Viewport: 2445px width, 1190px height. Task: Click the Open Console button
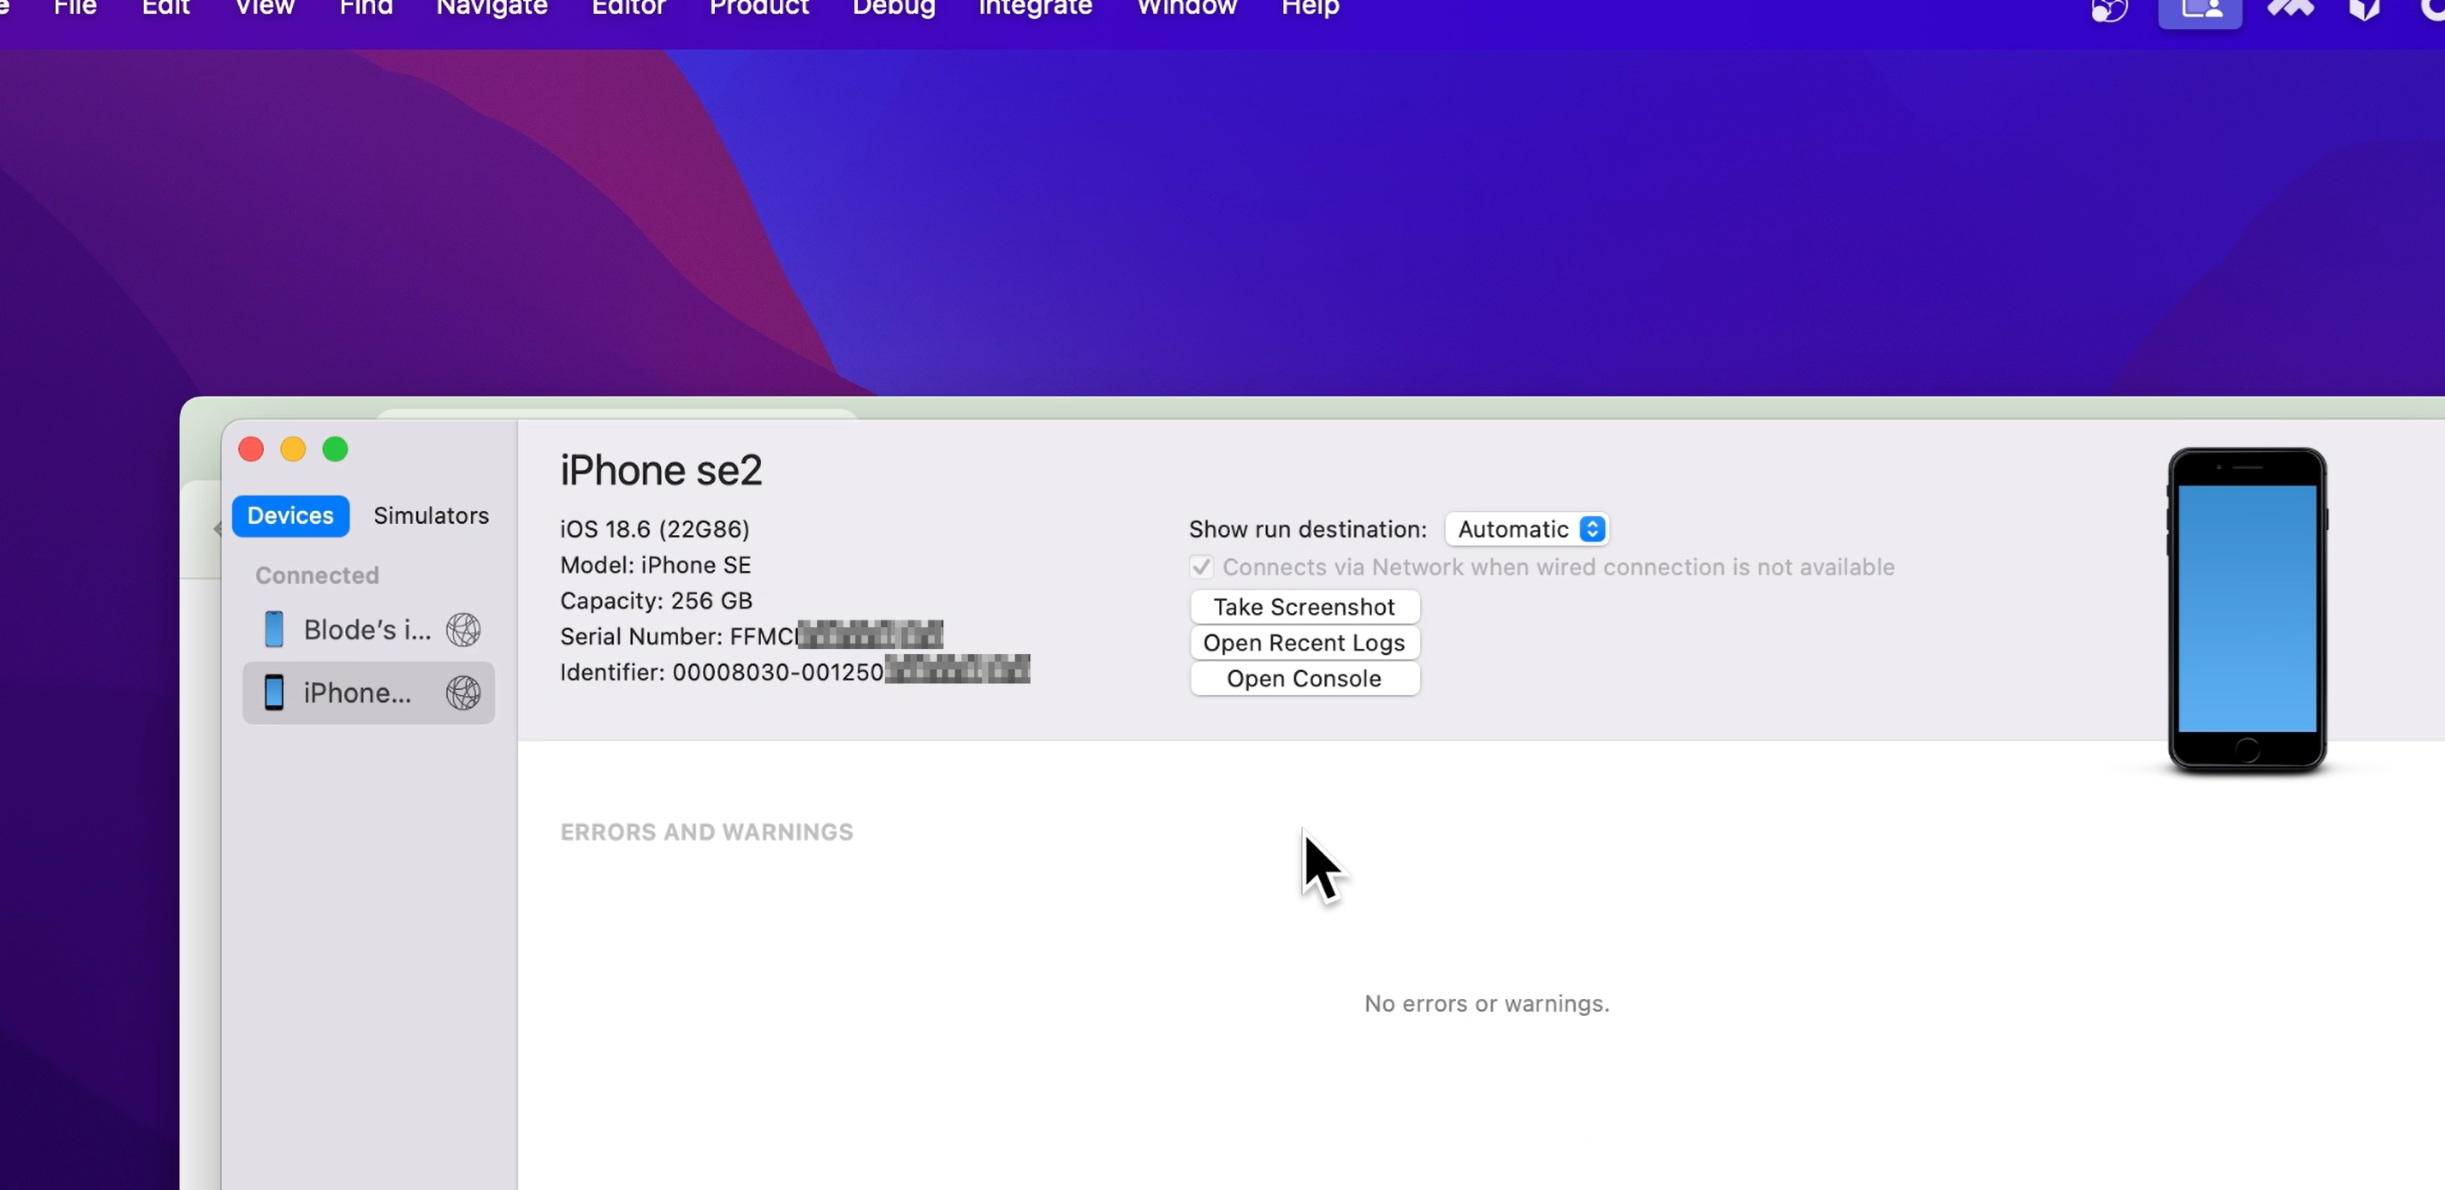pyautogui.click(x=1304, y=679)
